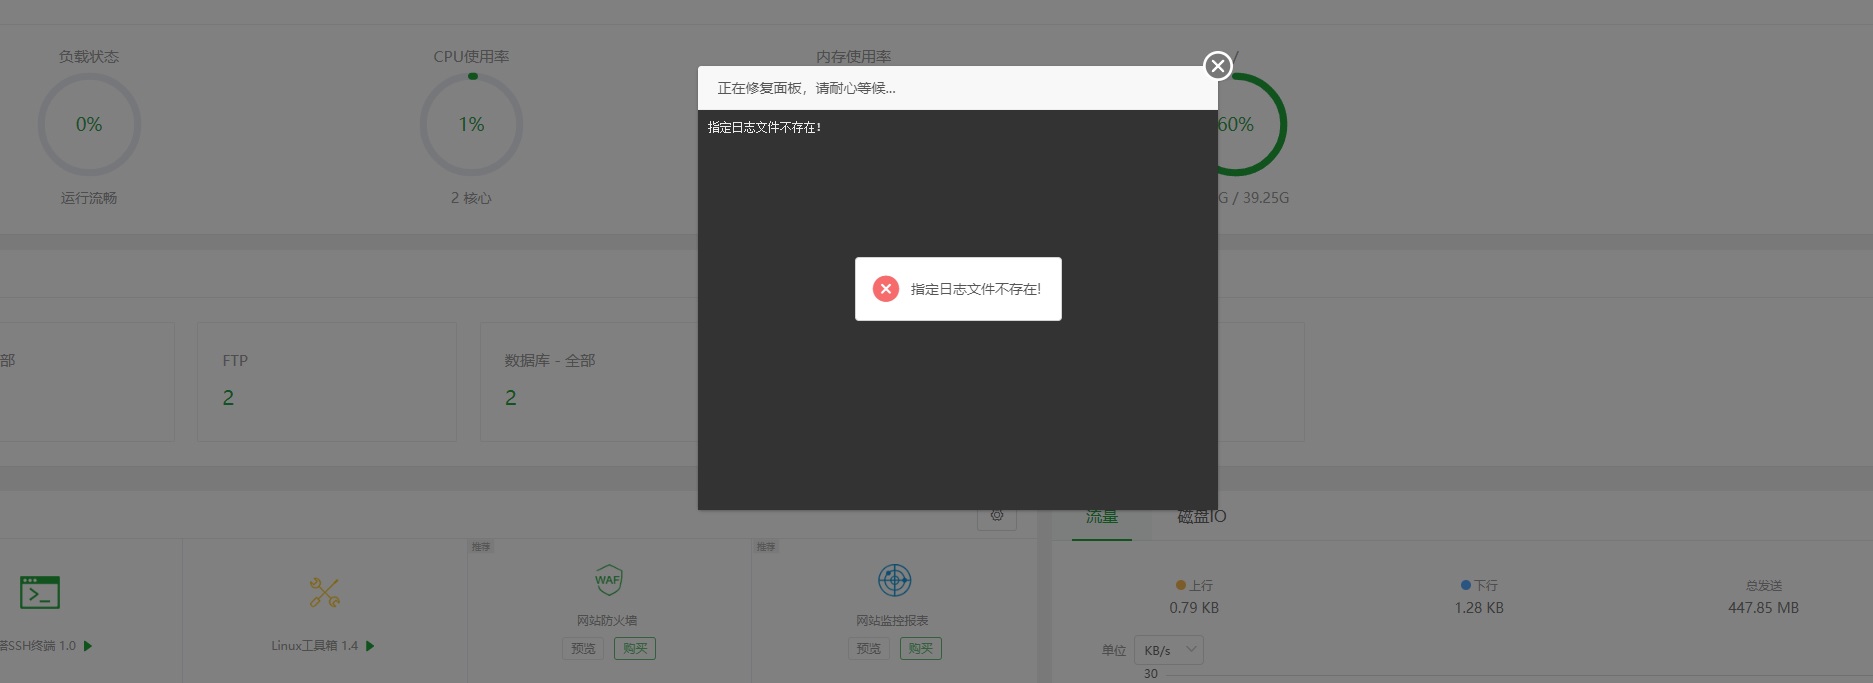The height and width of the screenshot is (683, 1873).
Task: Click the 总发送 447.85 MB value
Action: [1763, 608]
